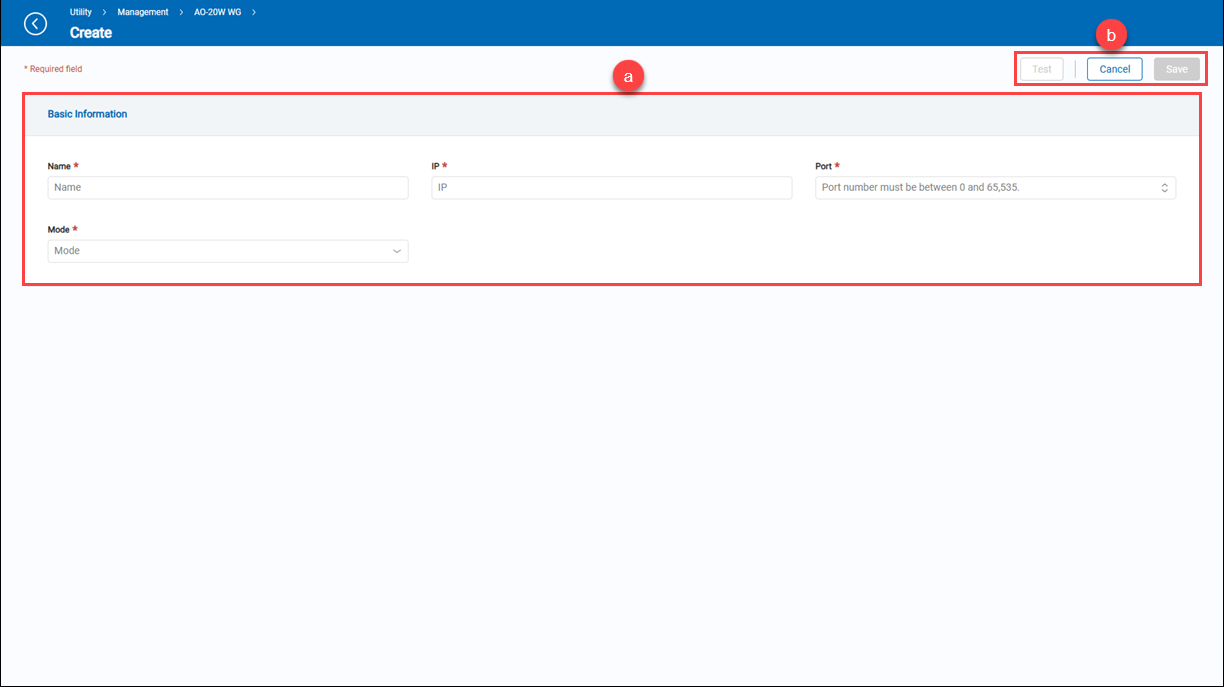
Task: Click the Port field label
Action: (823, 166)
